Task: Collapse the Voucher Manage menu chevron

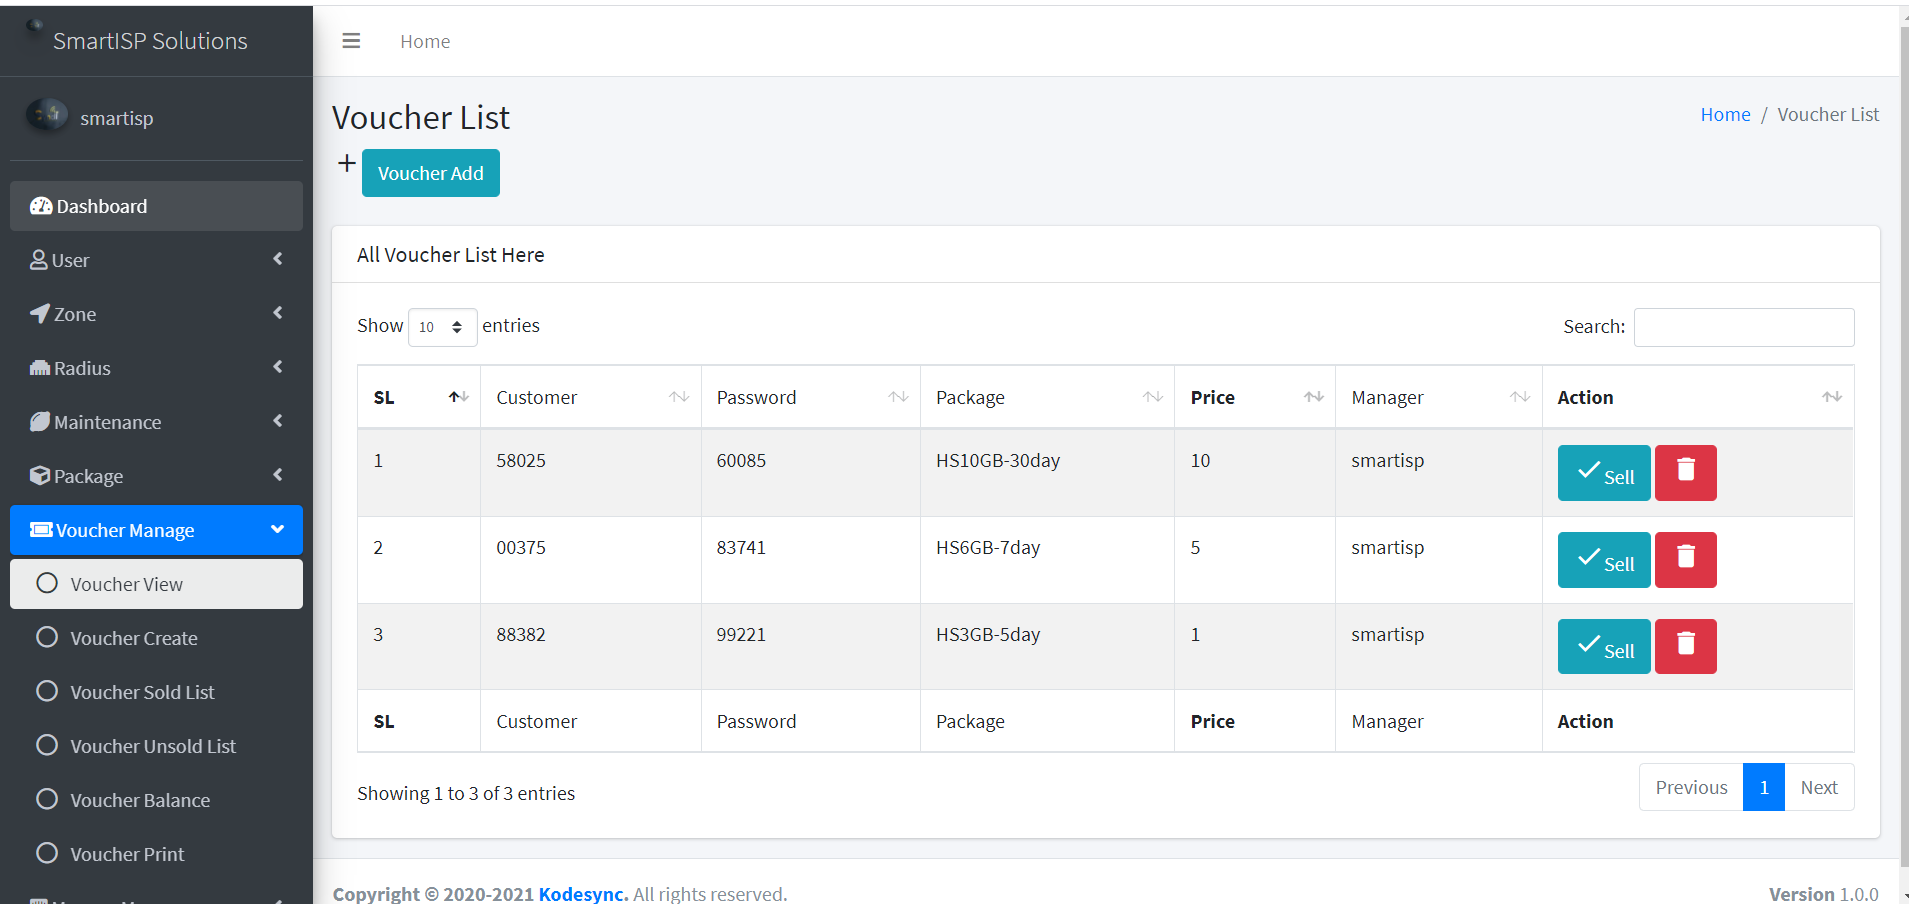Action: point(277,530)
